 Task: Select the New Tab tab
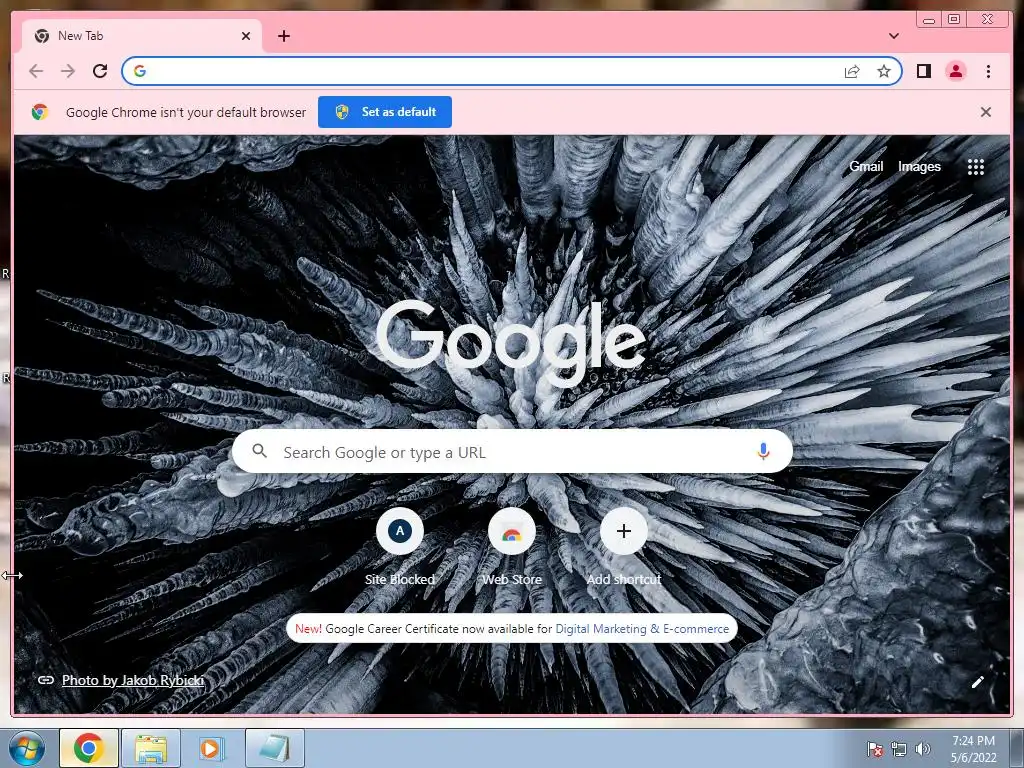[142, 36]
